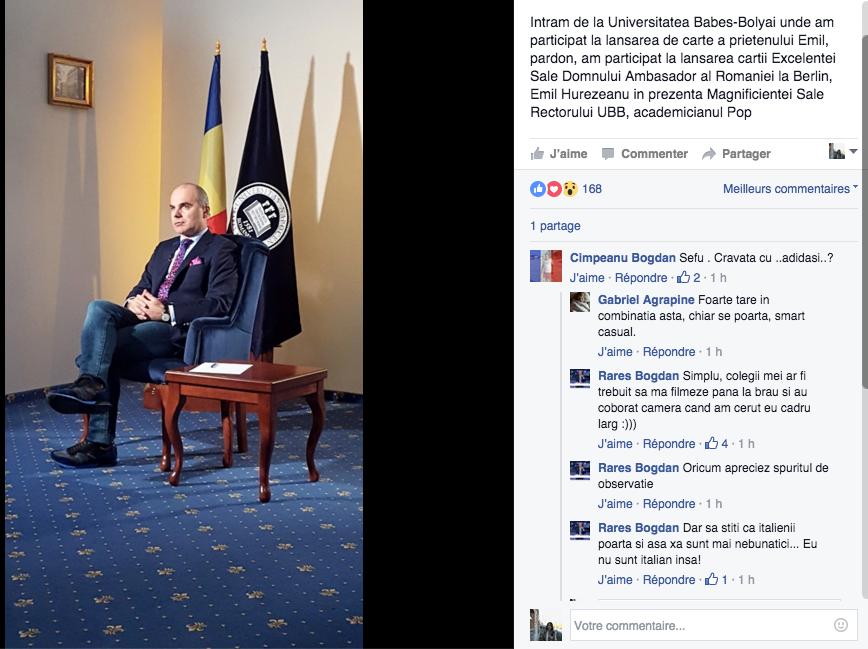Click the blue like reaction icon next to 168
Viewport: 868px width, 649px height.
(538, 189)
